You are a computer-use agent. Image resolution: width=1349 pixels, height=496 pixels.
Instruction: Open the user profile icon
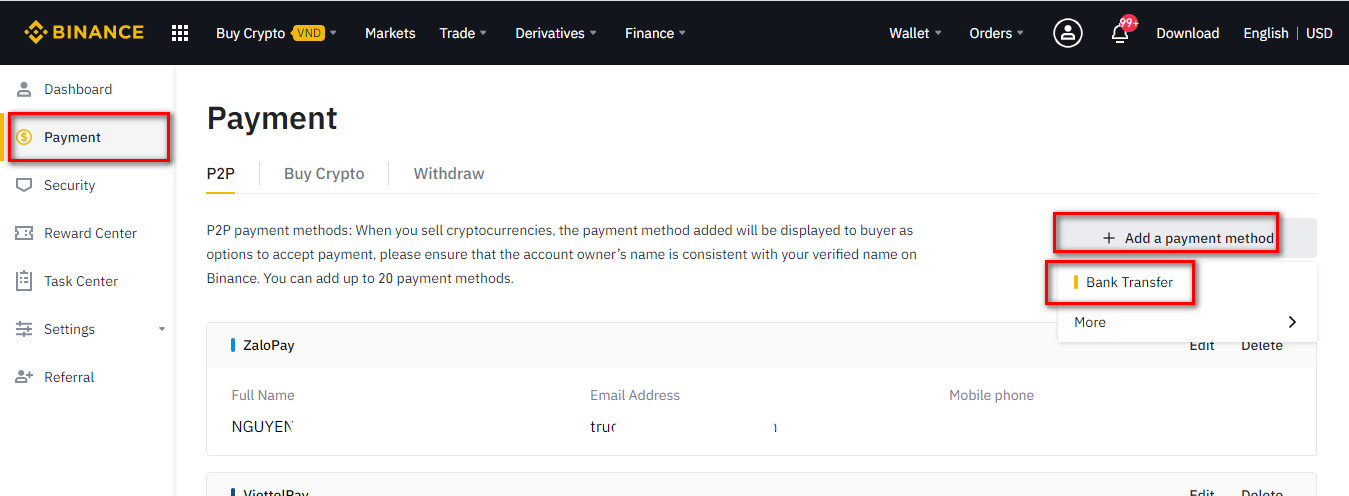click(x=1068, y=33)
